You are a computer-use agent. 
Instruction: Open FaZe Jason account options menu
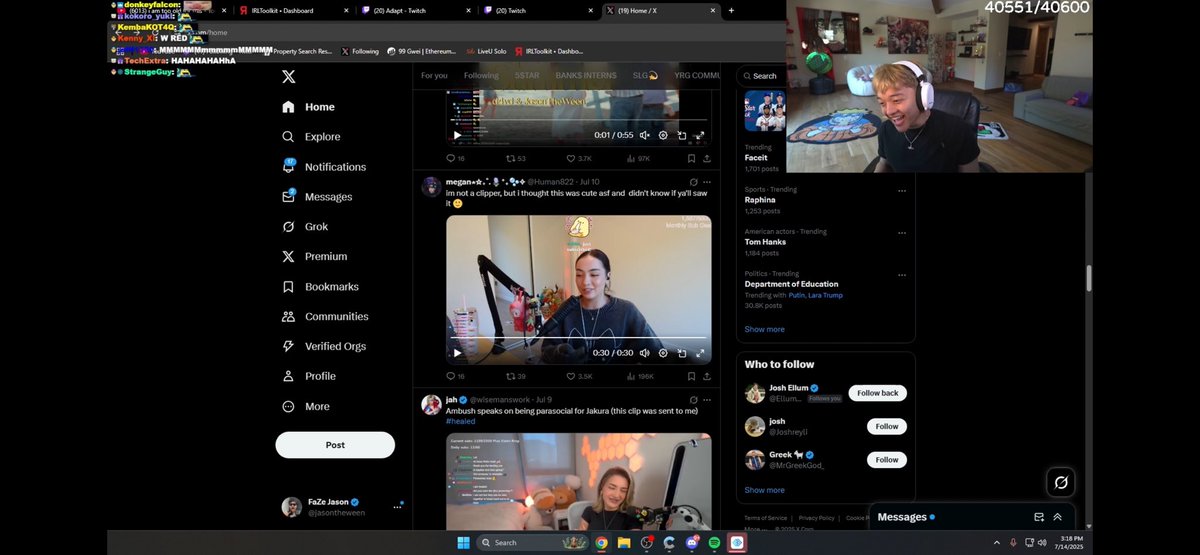[x=397, y=507]
